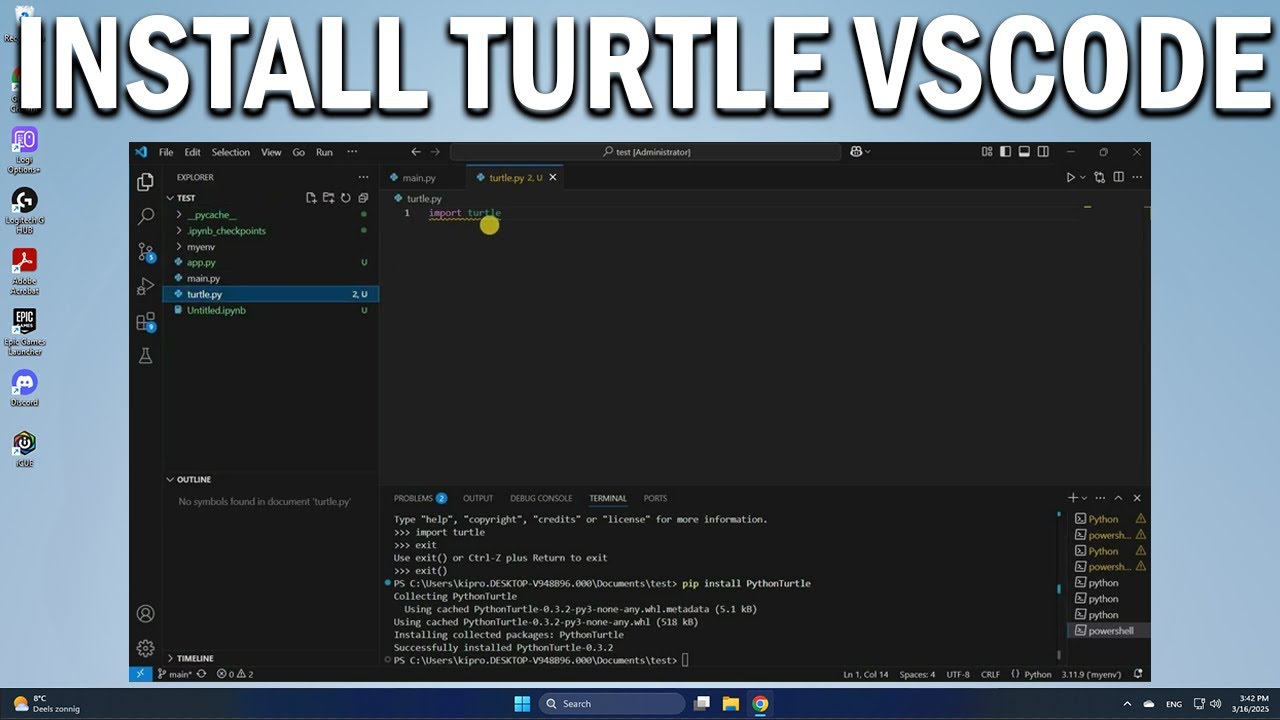This screenshot has height=720, width=1280.
Task: Open the Search view in the activity bar
Action: 146,216
